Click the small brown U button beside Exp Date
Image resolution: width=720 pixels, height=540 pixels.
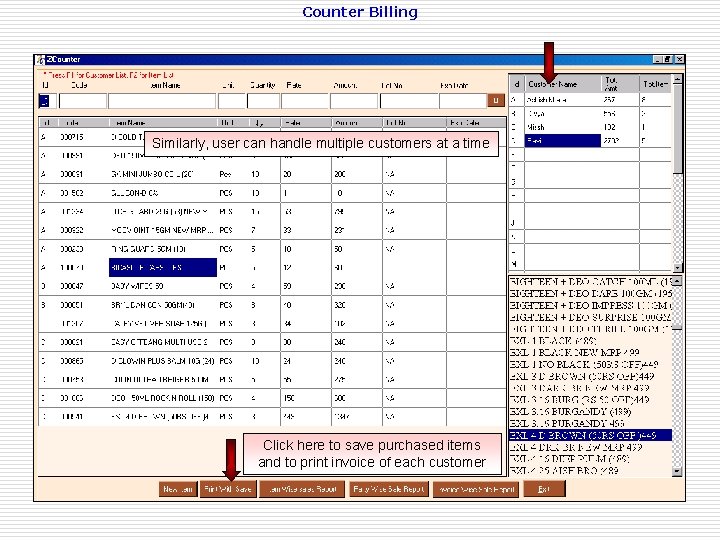pos(496,100)
